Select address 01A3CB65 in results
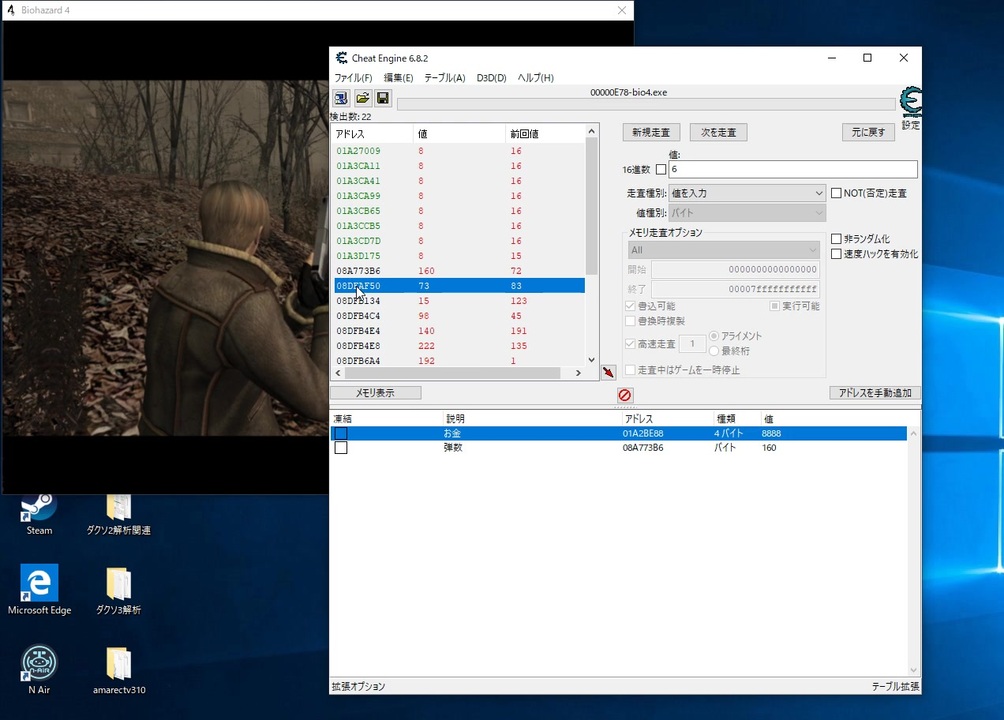Image resolution: width=1004 pixels, height=720 pixels. click(359, 211)
